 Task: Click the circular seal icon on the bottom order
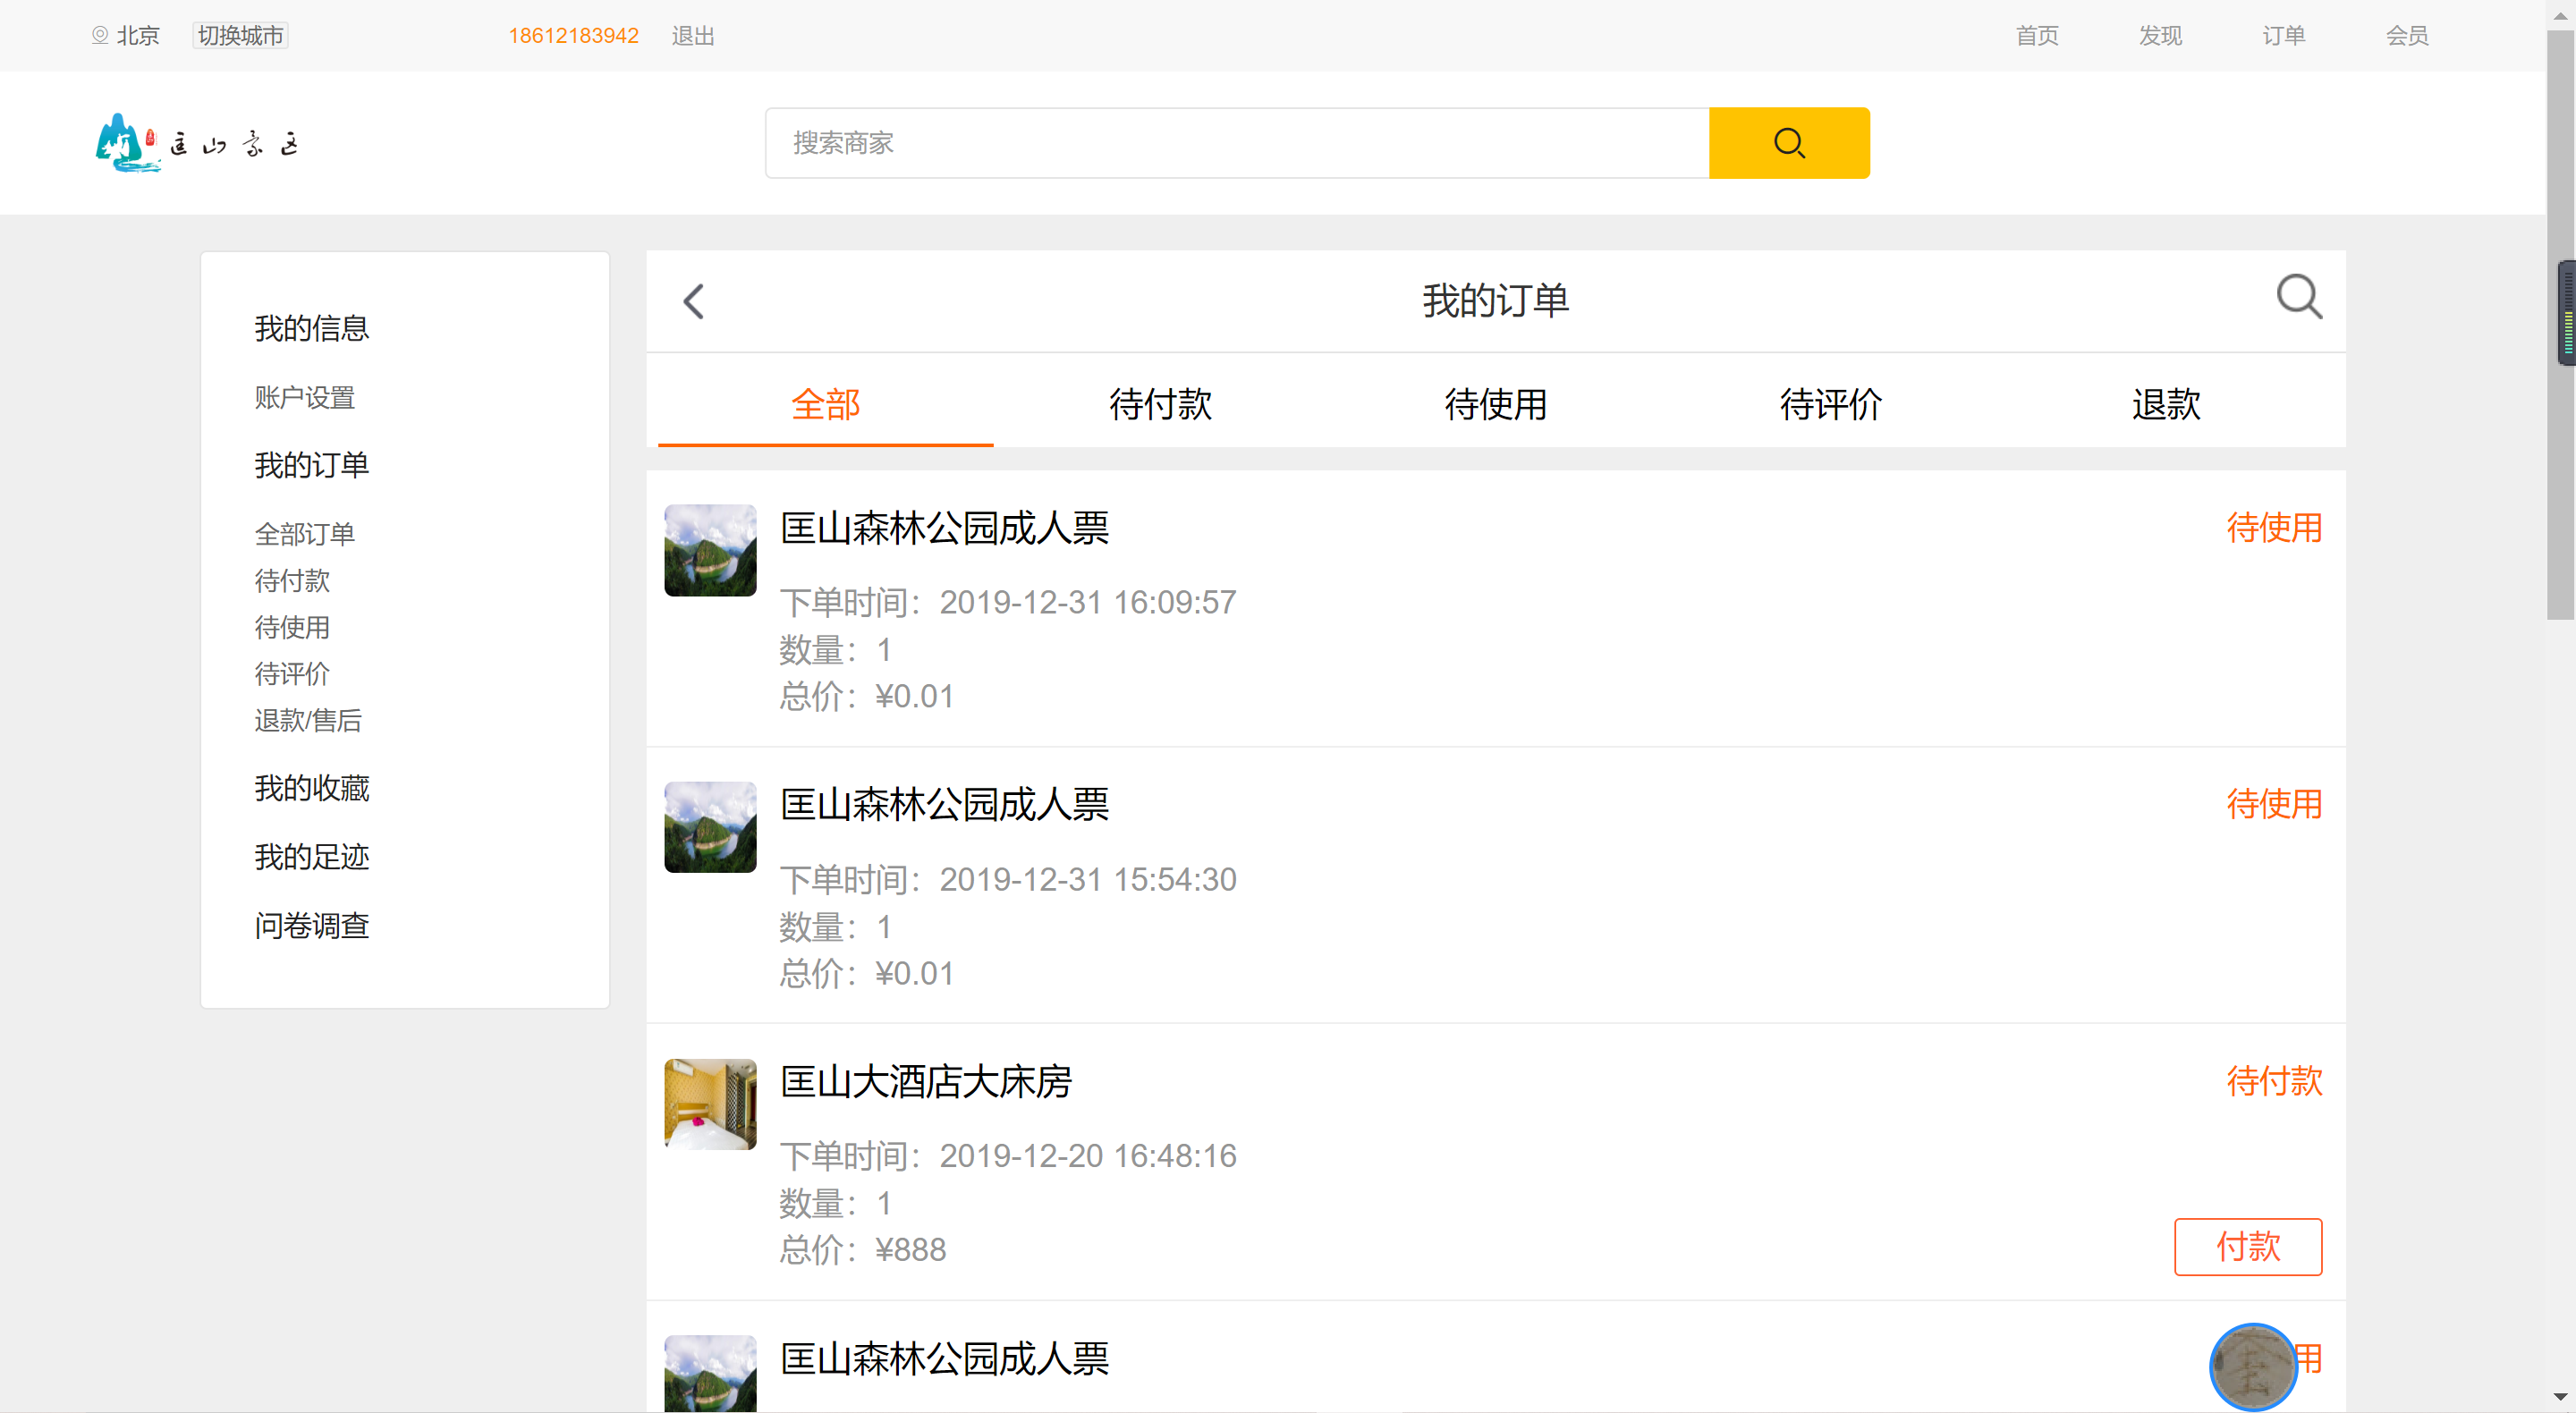click(x=2254, y=1367)
